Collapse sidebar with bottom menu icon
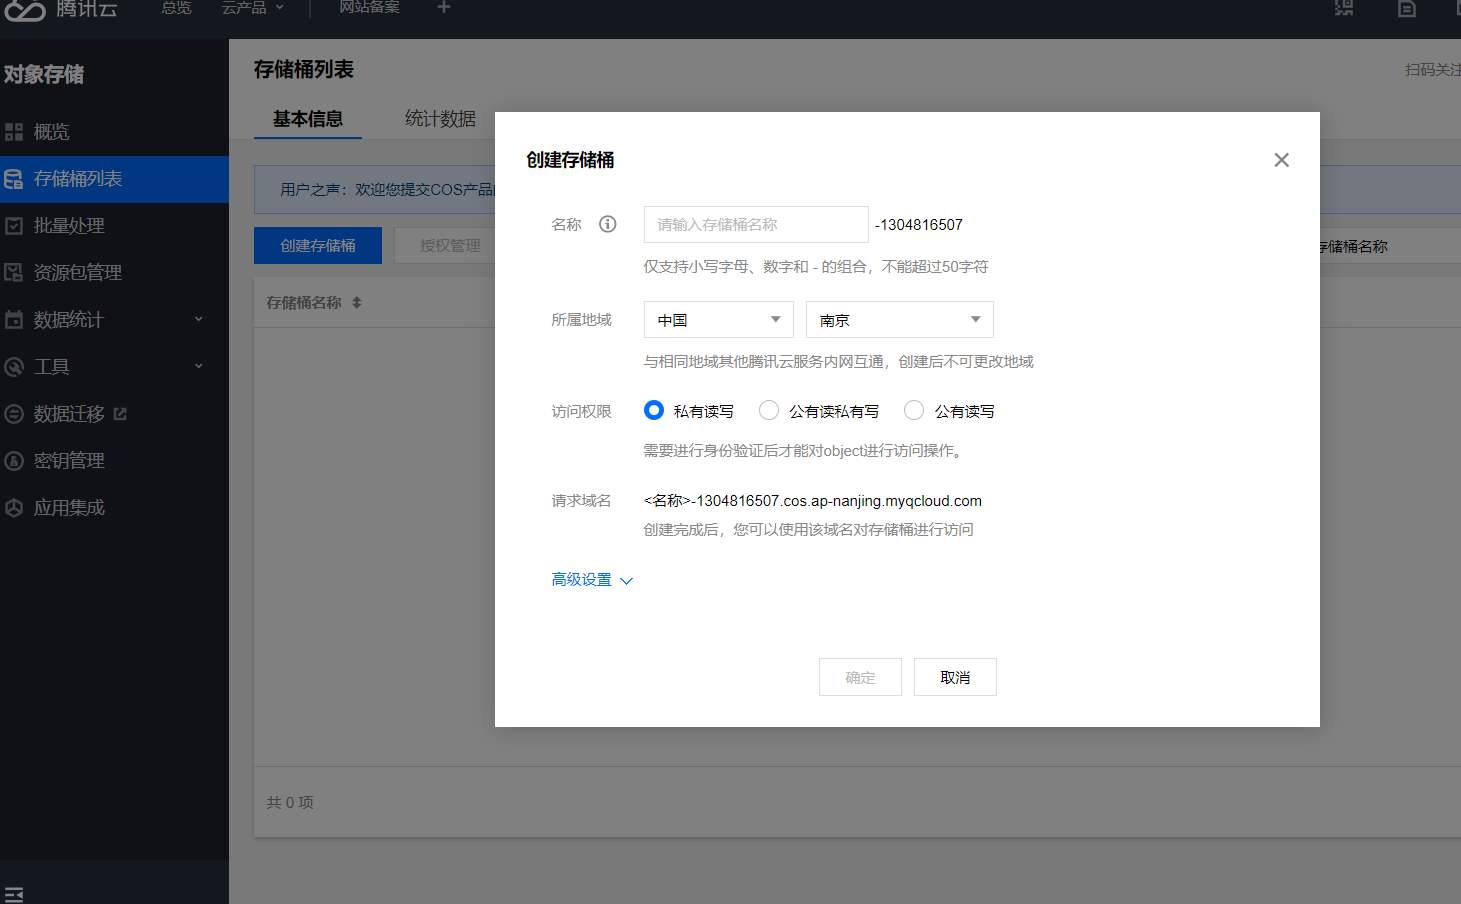Viewport: 1461px width, 904px height. point(14,895)
